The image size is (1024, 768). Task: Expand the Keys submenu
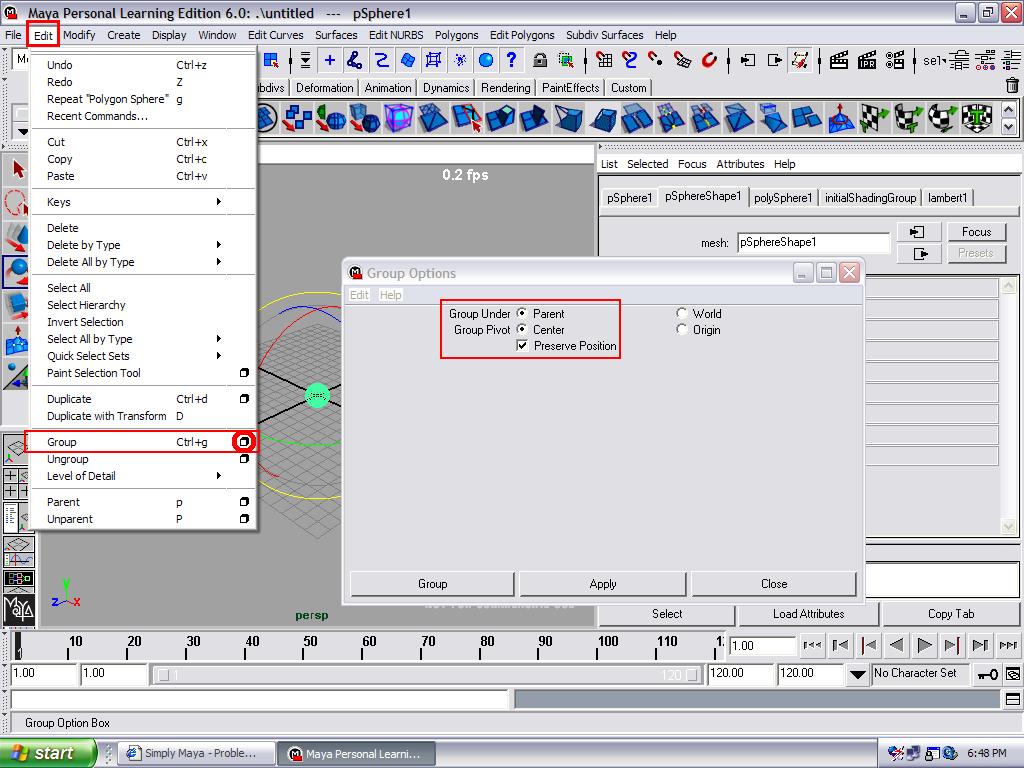click(219, 202)
